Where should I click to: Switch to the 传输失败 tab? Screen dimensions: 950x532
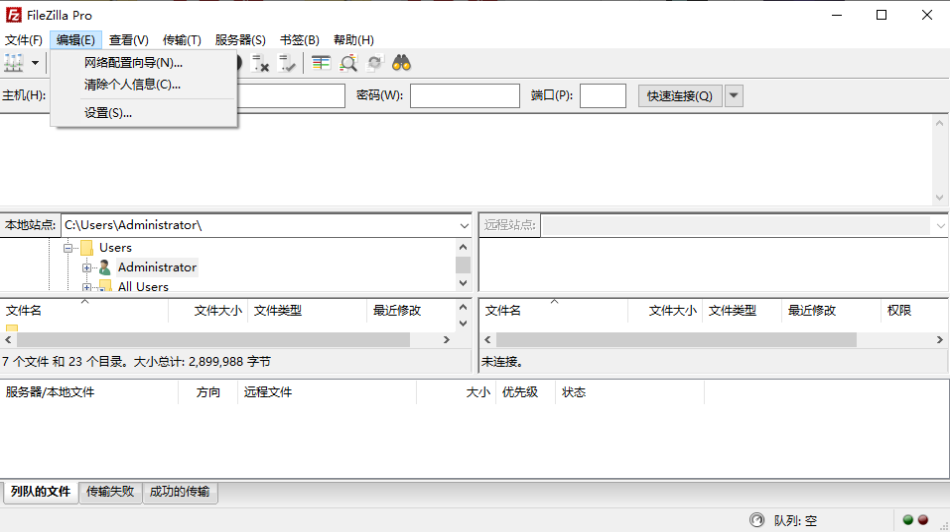pyautogui.click(x=110, y=491)
